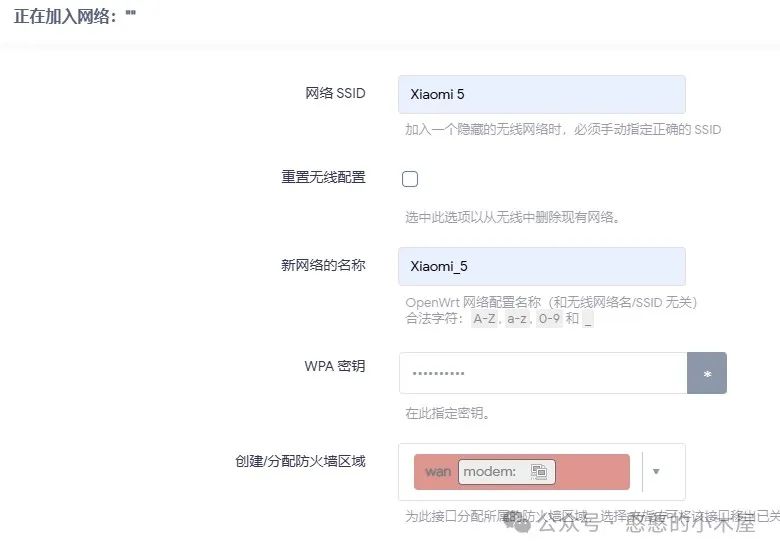Click the modem: interface badge
The image size is (780, 553).
click(x=506, y=471)
